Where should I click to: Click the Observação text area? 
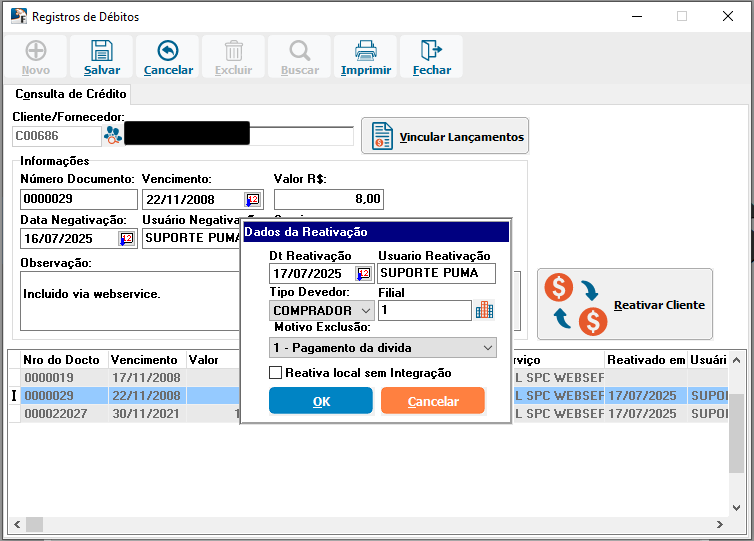(130, 301)
